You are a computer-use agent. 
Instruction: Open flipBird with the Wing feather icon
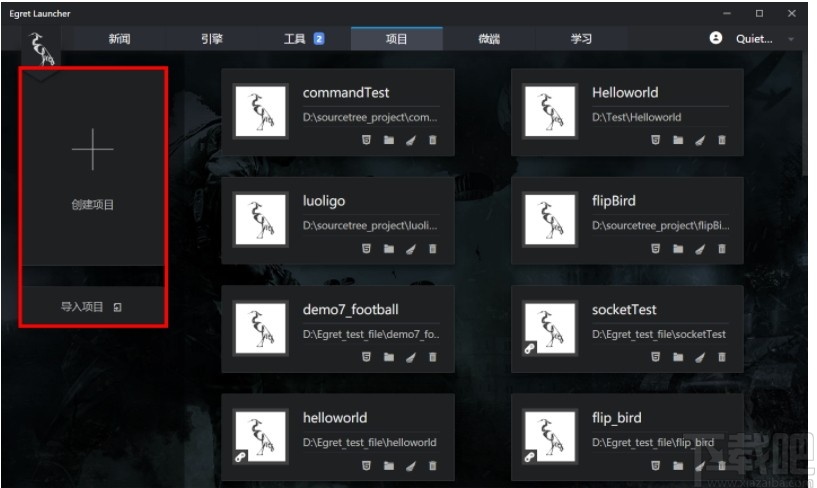[700, 248]
